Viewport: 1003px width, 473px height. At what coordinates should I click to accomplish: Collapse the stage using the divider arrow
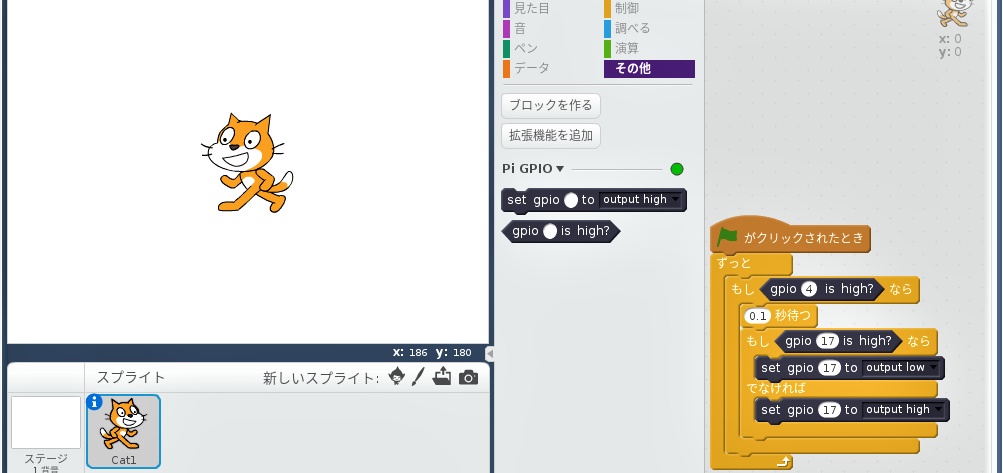pyautogui.click(x=489, y=353)
